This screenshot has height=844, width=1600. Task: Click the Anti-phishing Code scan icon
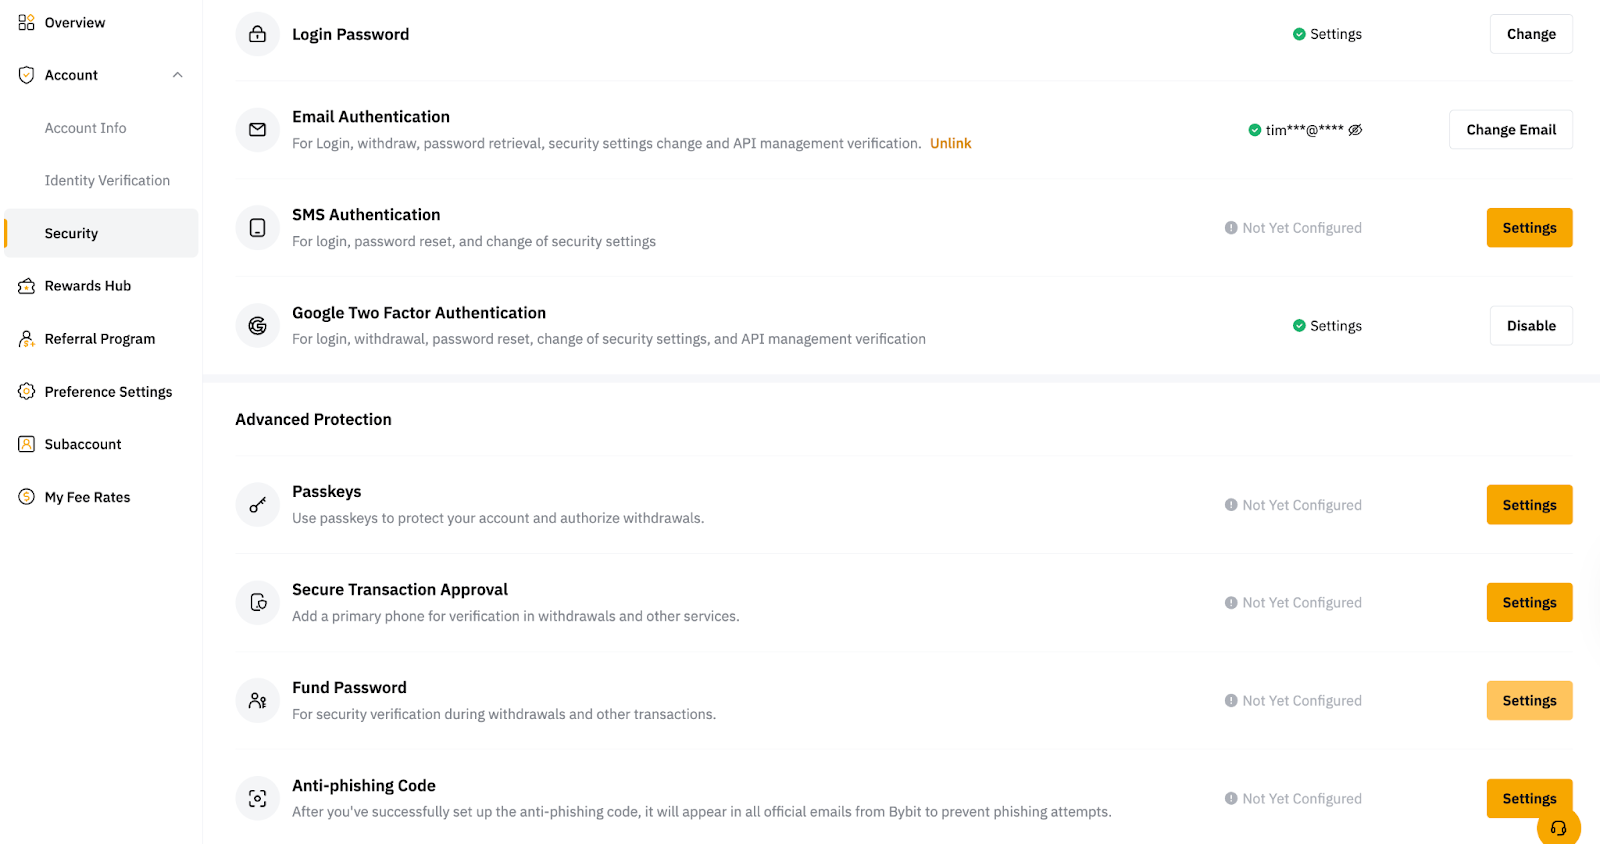pos(257,799)
